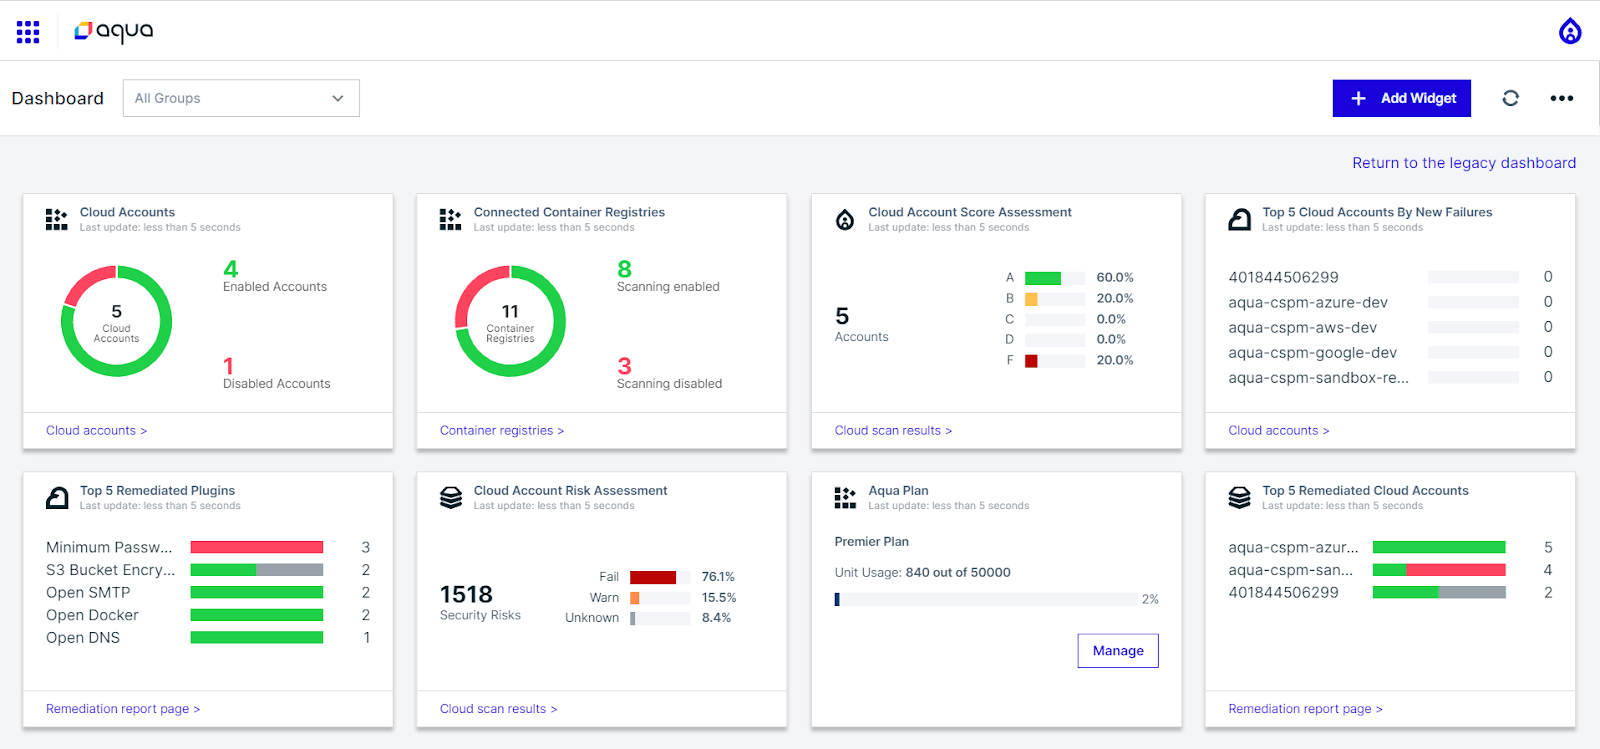Click the grade B orange score bar

point(1031,299)
